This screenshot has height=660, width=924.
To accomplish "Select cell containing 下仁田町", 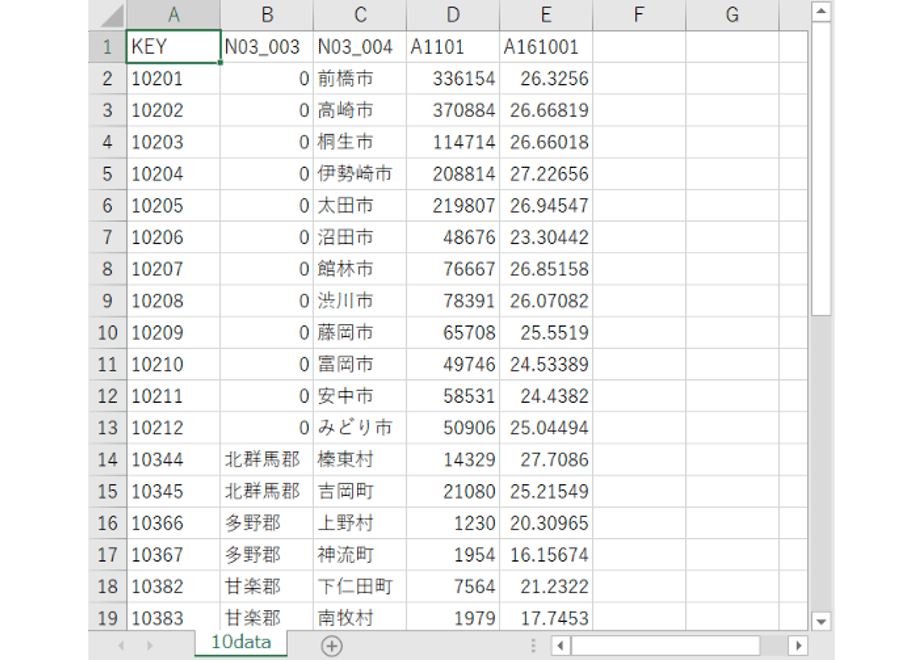I will [360, 587].
